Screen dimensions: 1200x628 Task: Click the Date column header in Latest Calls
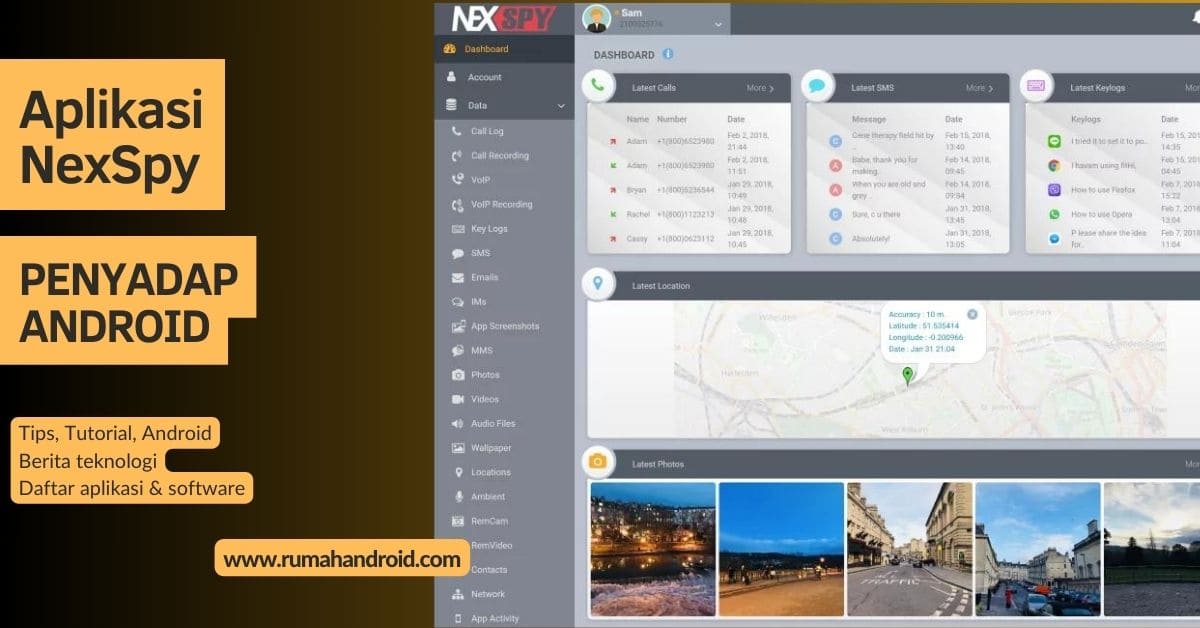[735, 119]
